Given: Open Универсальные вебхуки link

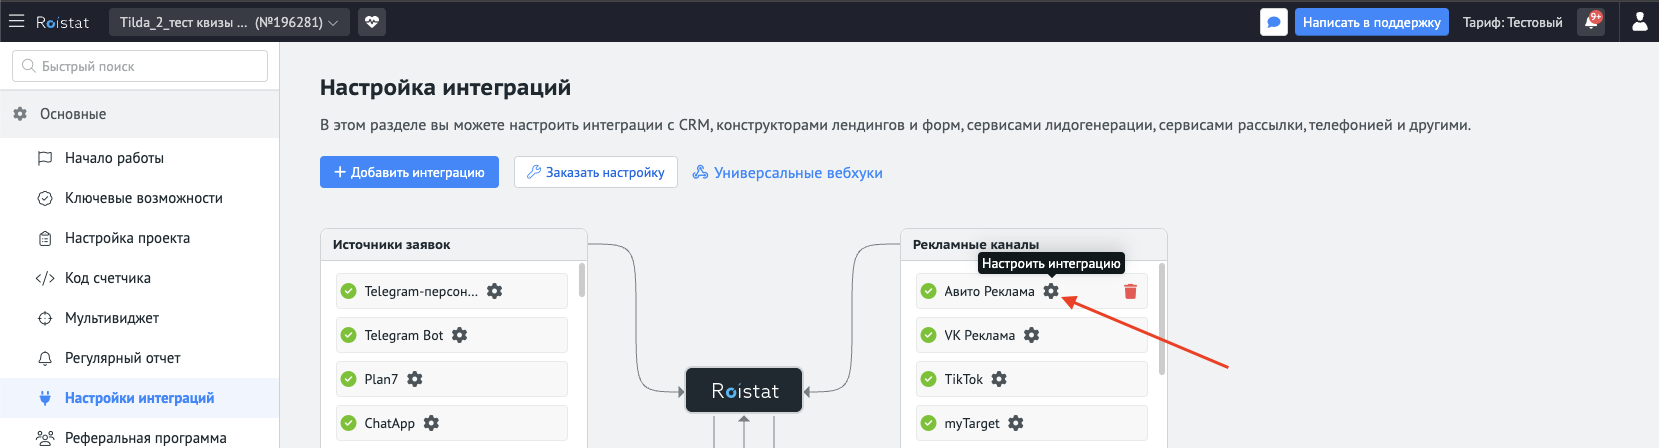Looking at the screenshot, I should point(788,173).
